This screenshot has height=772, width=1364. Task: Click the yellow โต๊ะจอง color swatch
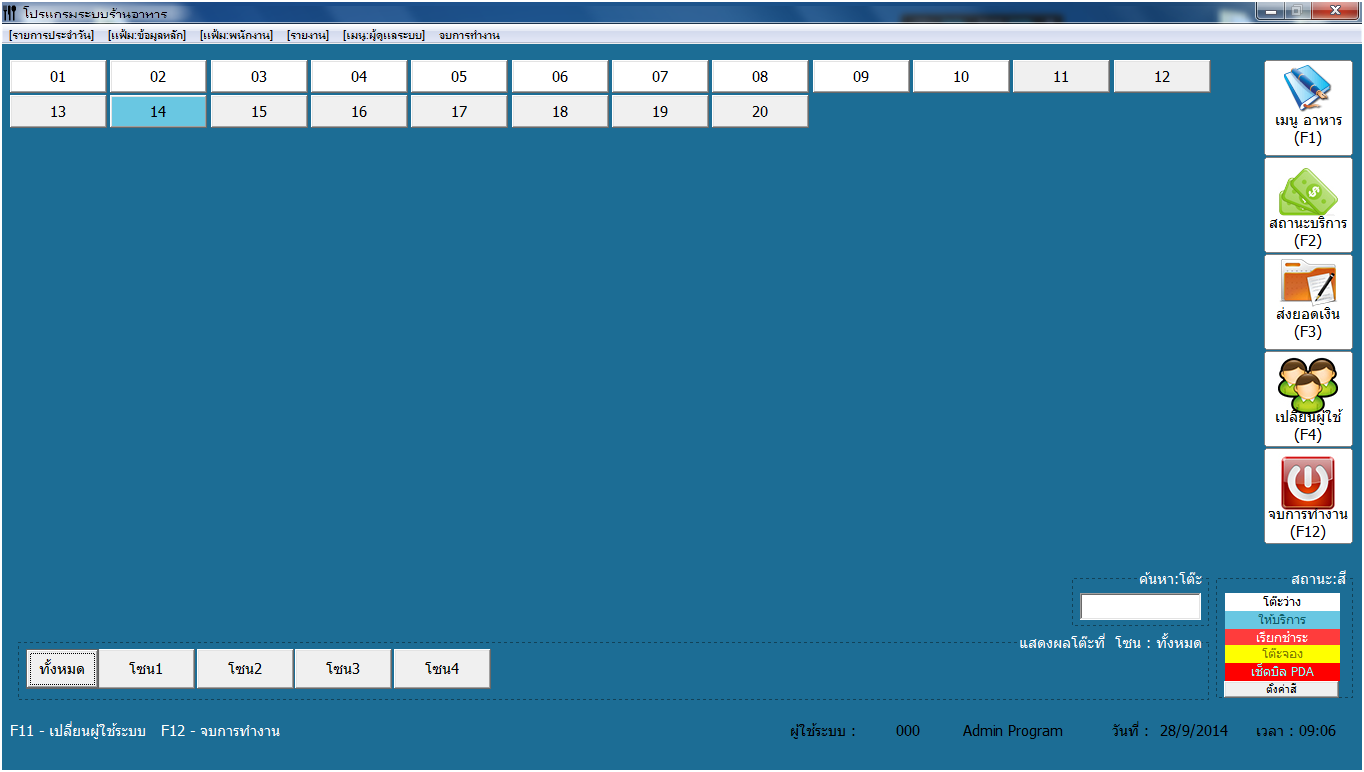[x=1282, y=654]
